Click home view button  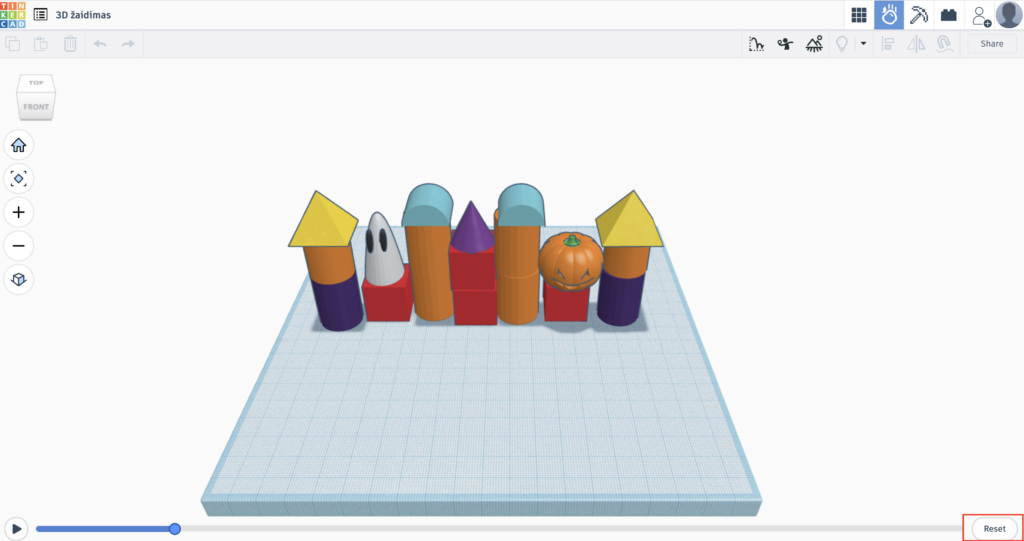18,145
